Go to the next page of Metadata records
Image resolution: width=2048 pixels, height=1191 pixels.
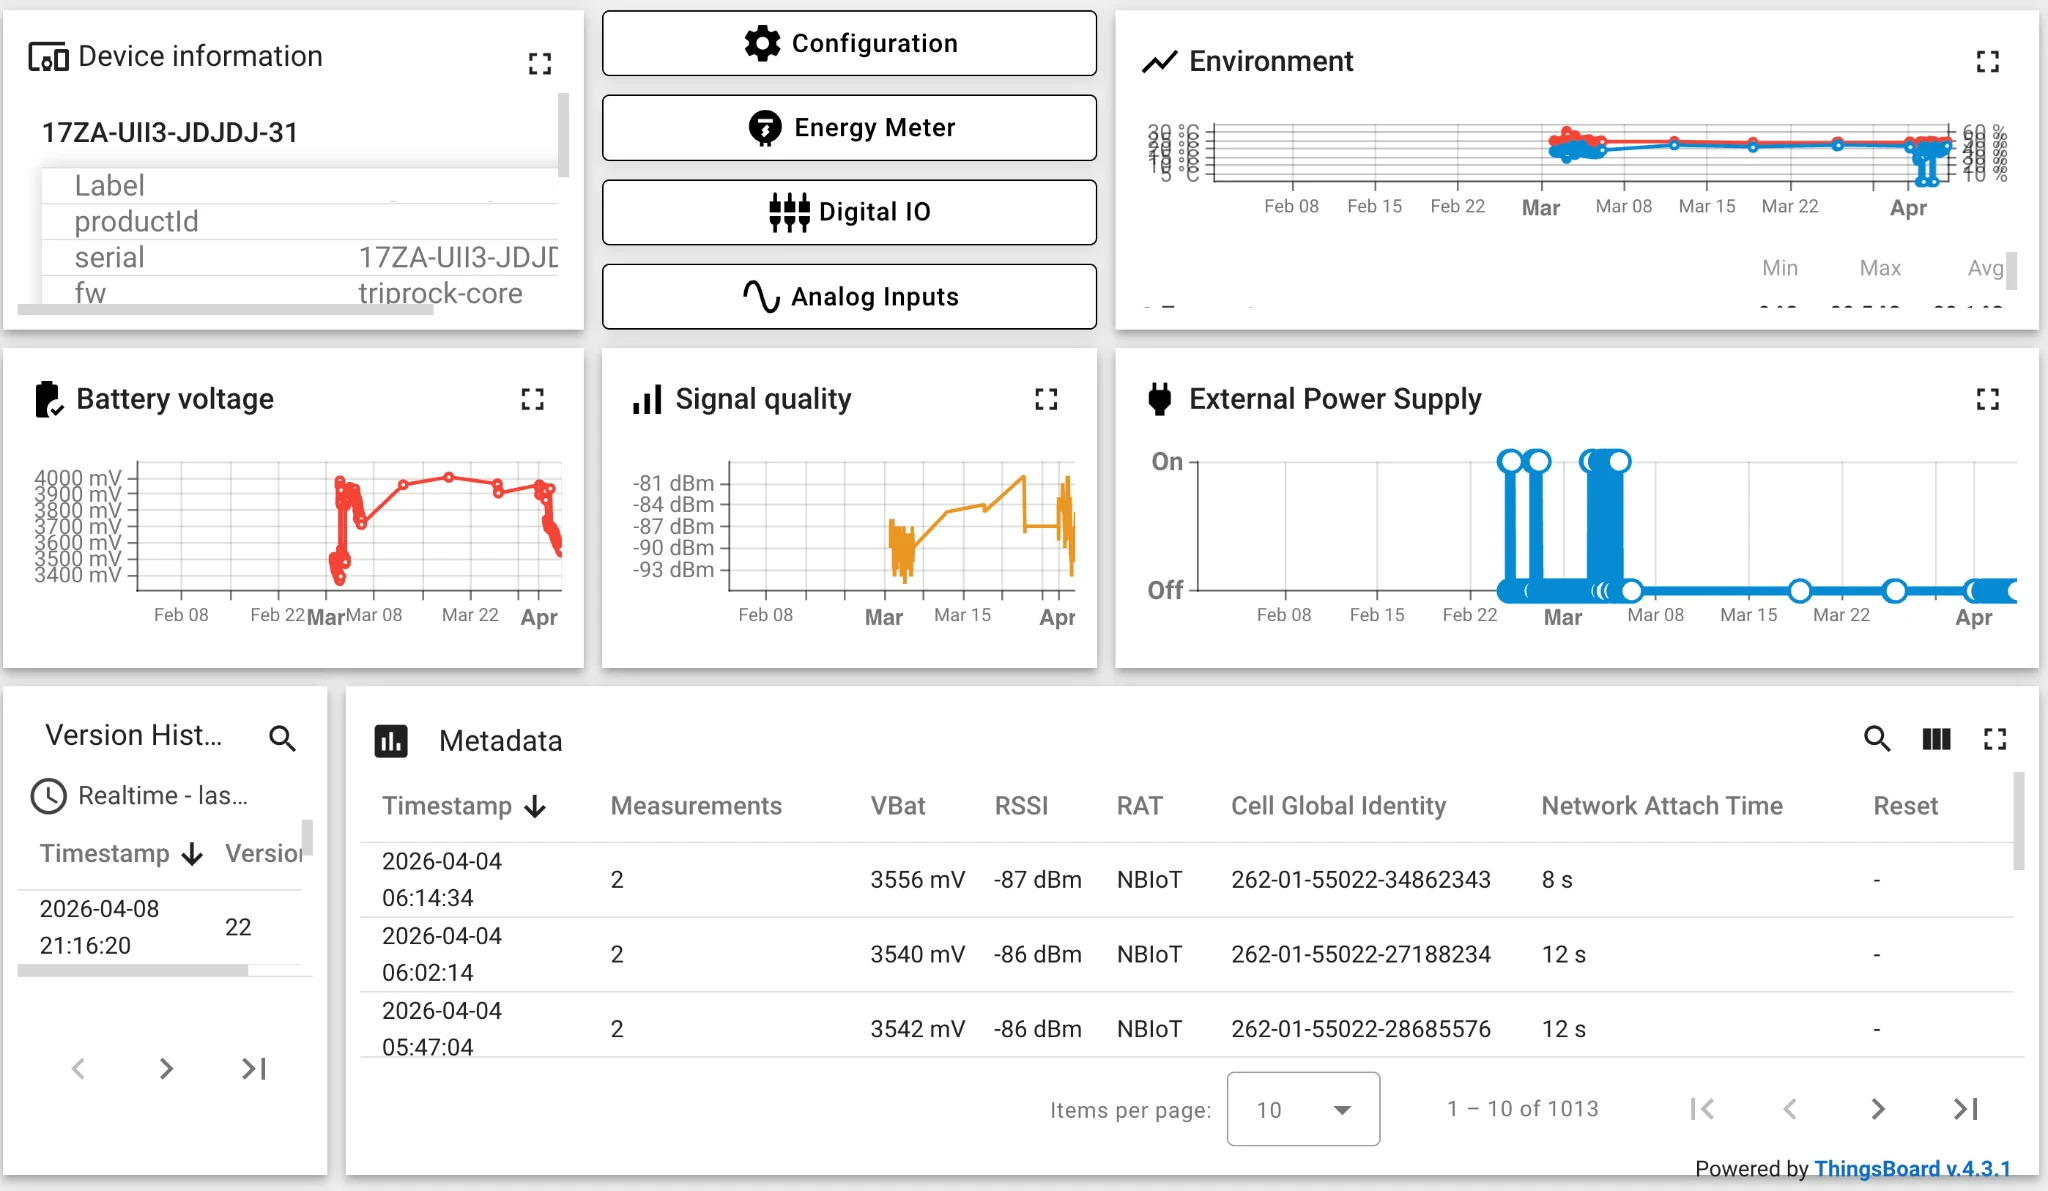(1877, 1108)
